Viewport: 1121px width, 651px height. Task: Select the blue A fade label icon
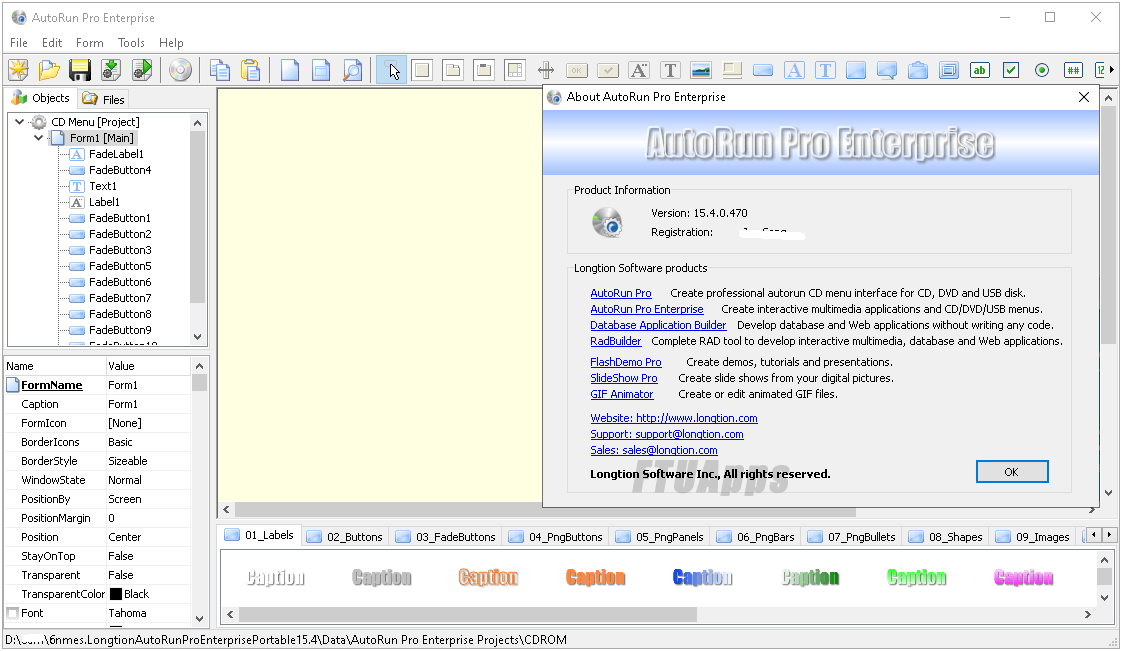[x=794, y=70]
